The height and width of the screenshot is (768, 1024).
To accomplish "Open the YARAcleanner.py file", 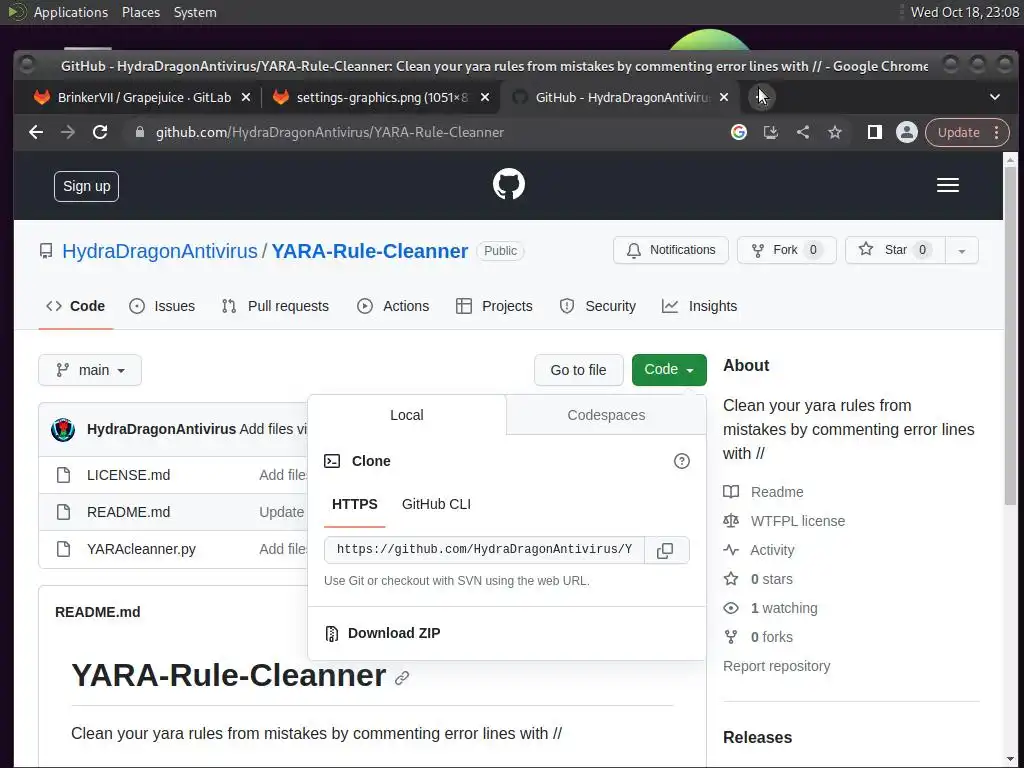I will coord(141,549).
